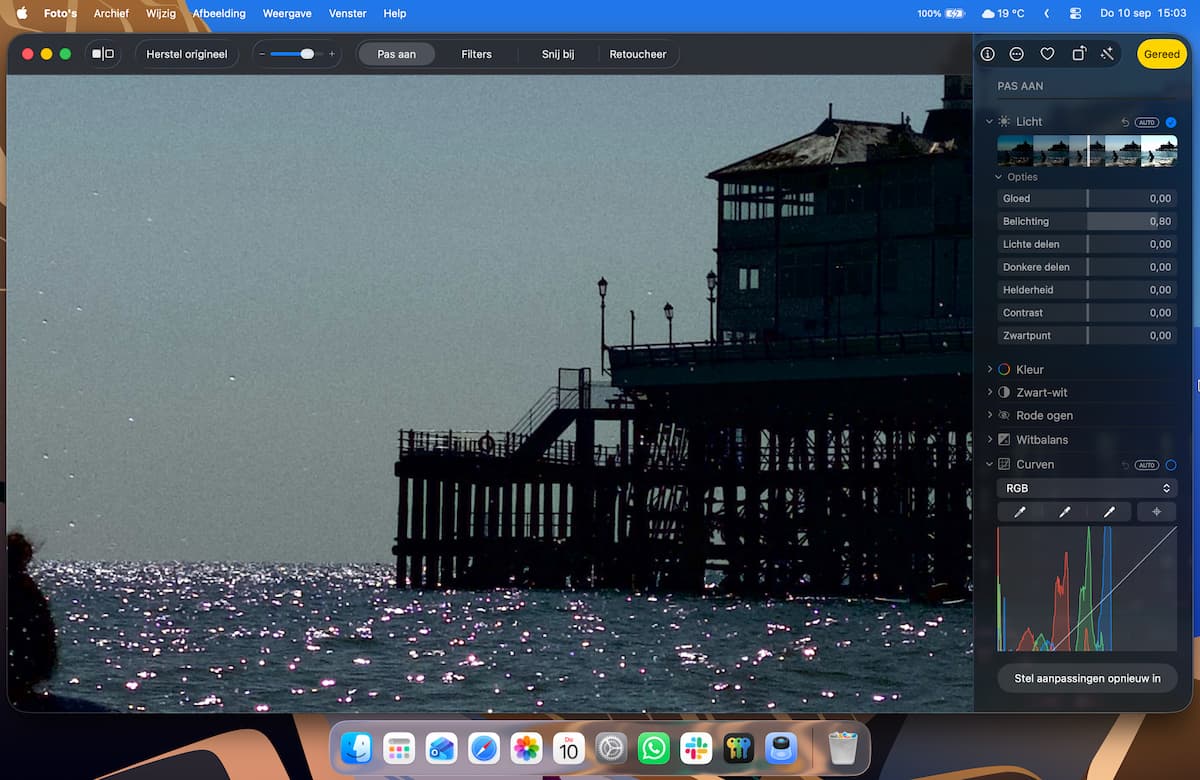The width and height of the screenshot is (1200, 780).
Task: Expand the Witbalans section
Action: 990,439
